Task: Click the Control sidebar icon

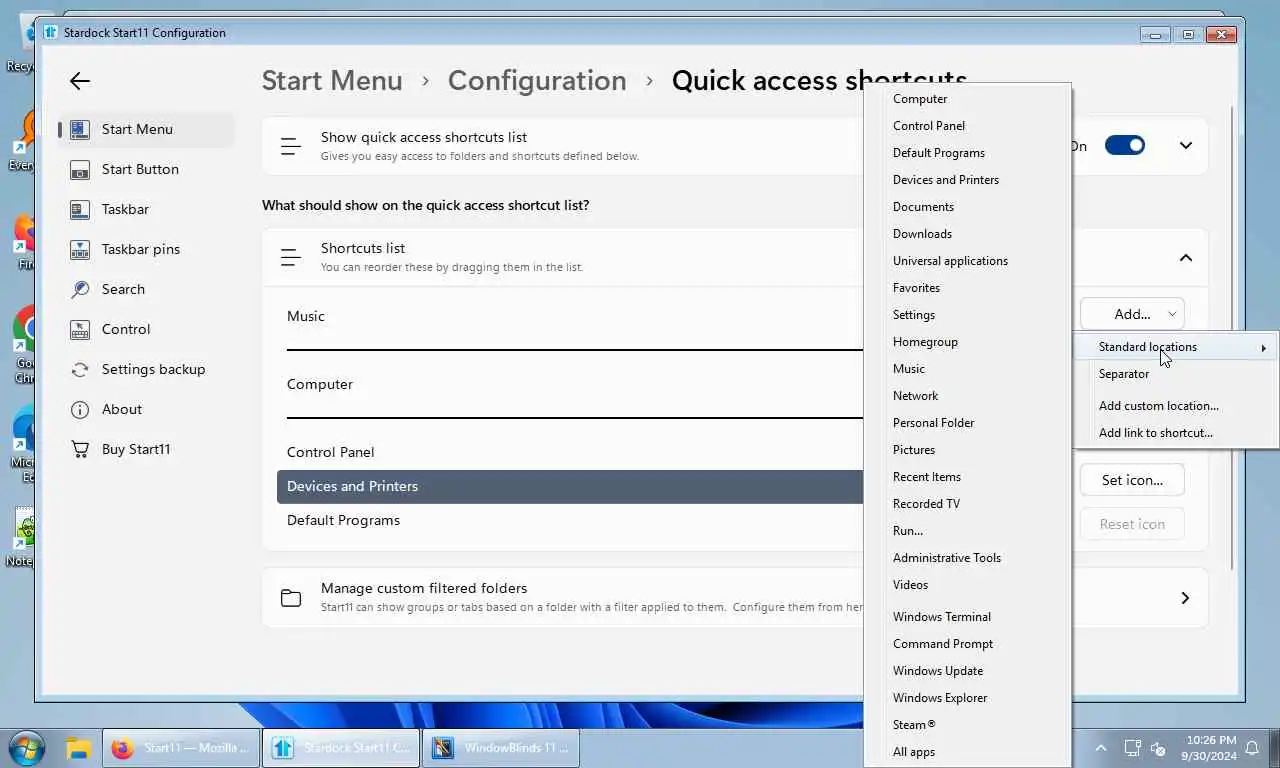Action: pyautogui.click(x=80, y=329)
